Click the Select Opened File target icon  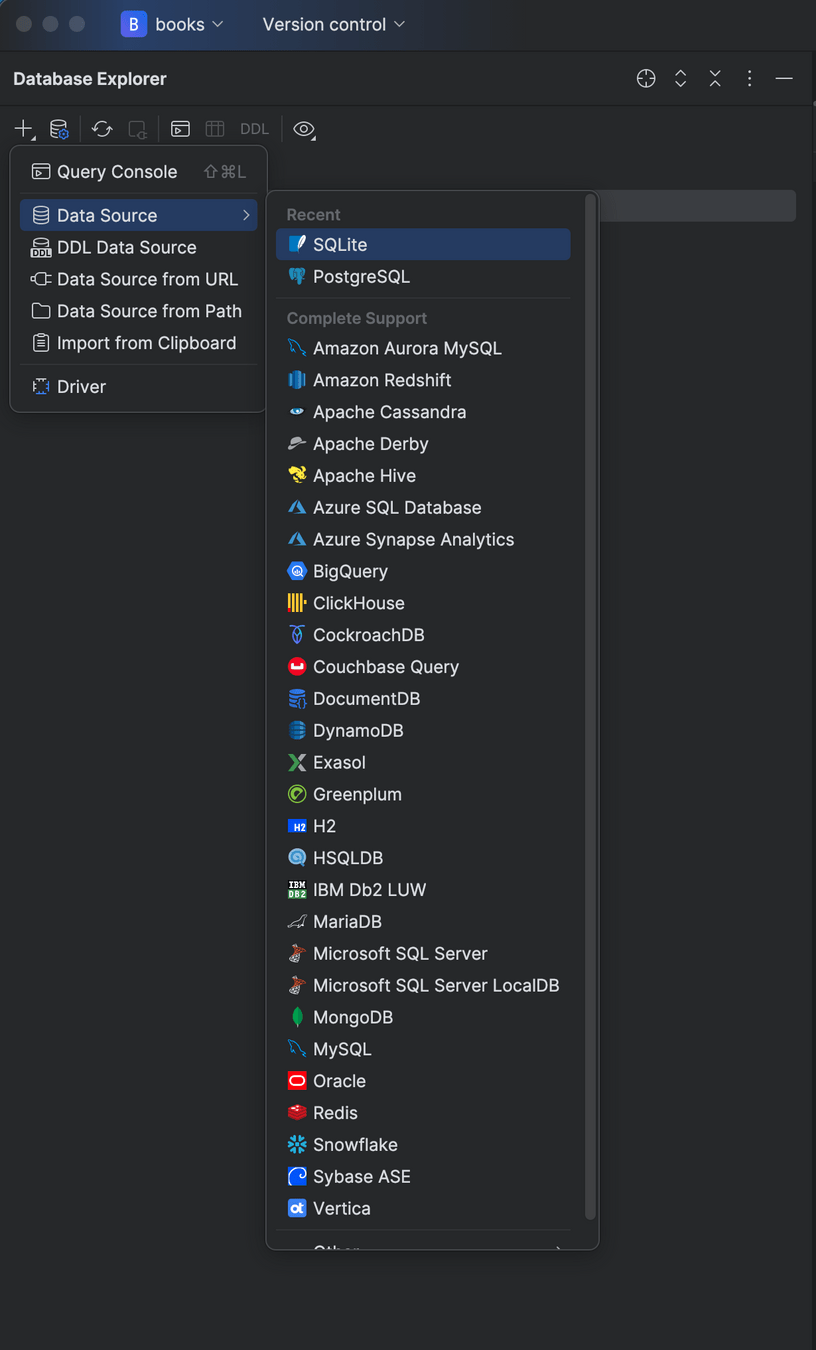pyautogui.click(x=646, y=79)
